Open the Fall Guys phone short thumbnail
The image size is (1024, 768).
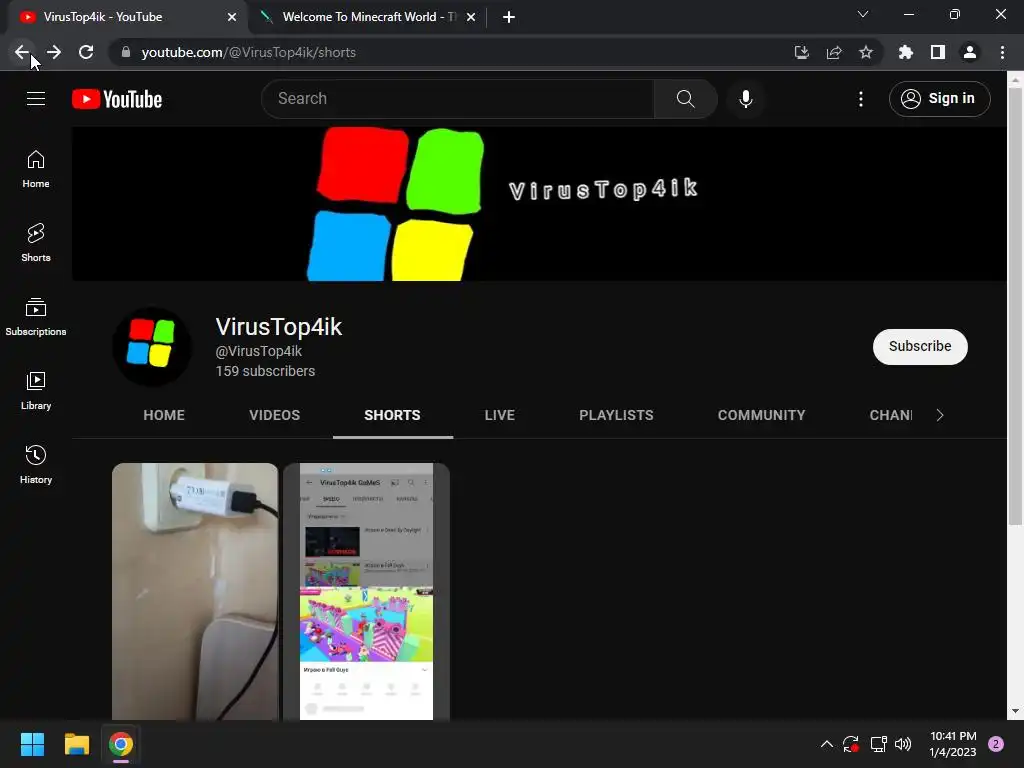coord(366,591)
